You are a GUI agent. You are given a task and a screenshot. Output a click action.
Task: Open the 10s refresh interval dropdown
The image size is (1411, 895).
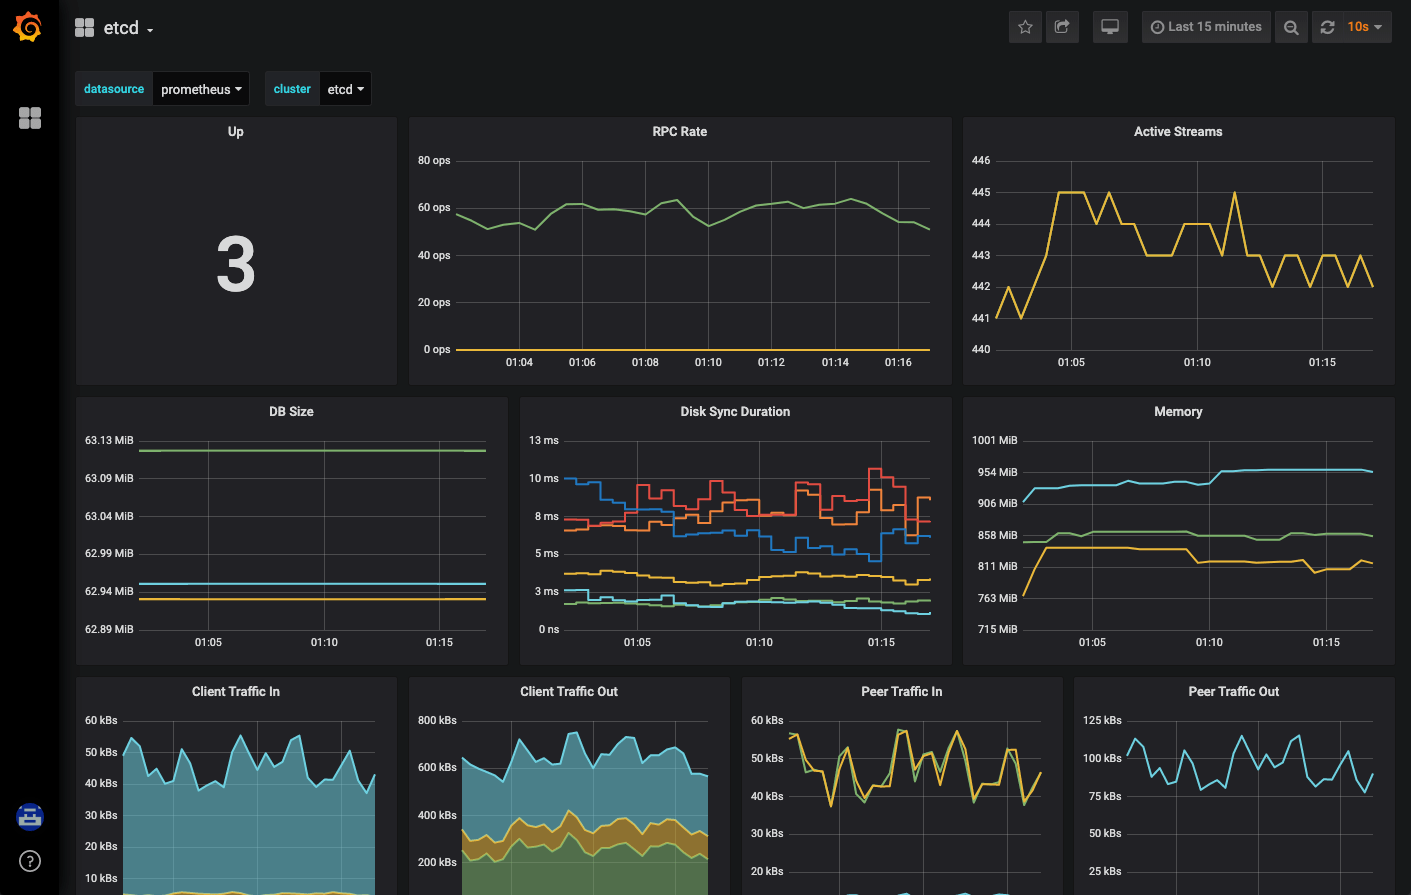click(1361, 27)
